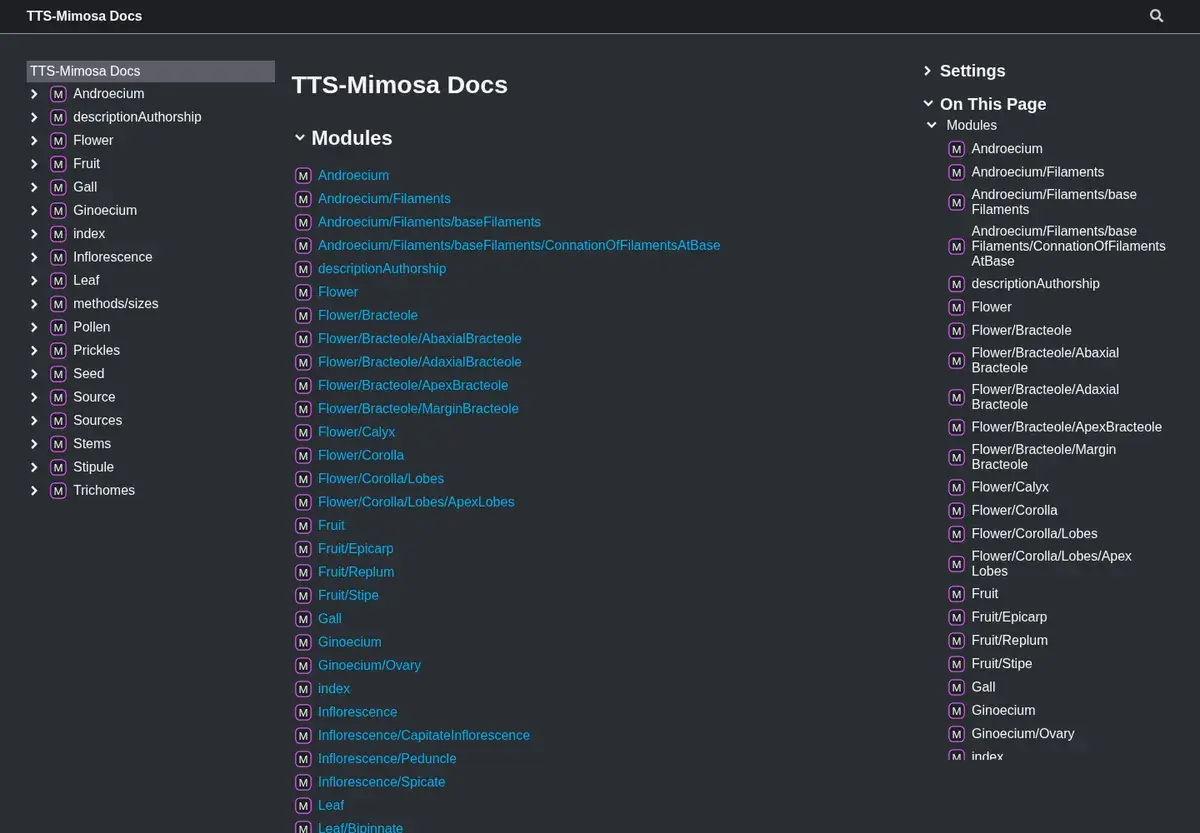Select TTS-Mimosa Docs in sidebar navigation

(x=151, y=71)
